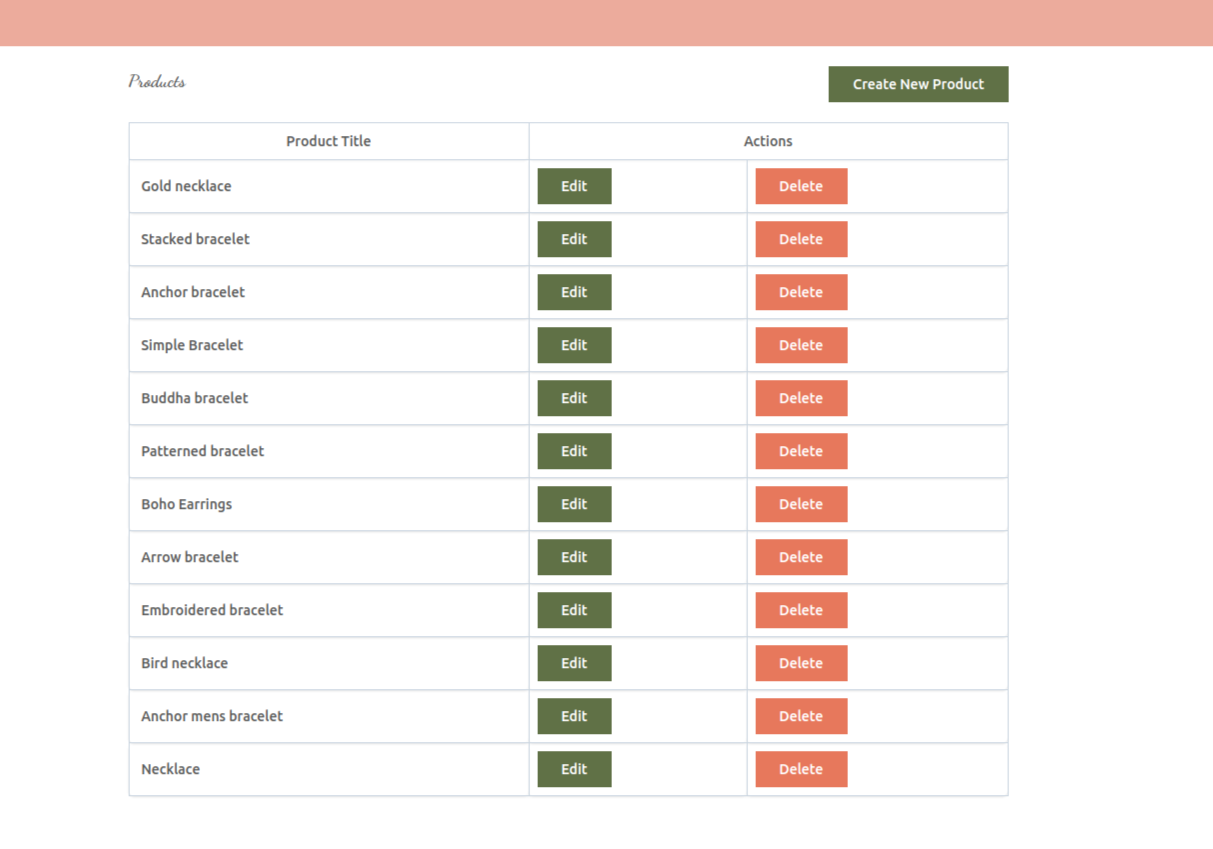The height and width of the screenshot is (849, 1213).
Task: Remove Boho Earrings with Delete
Action: (801, 504)
